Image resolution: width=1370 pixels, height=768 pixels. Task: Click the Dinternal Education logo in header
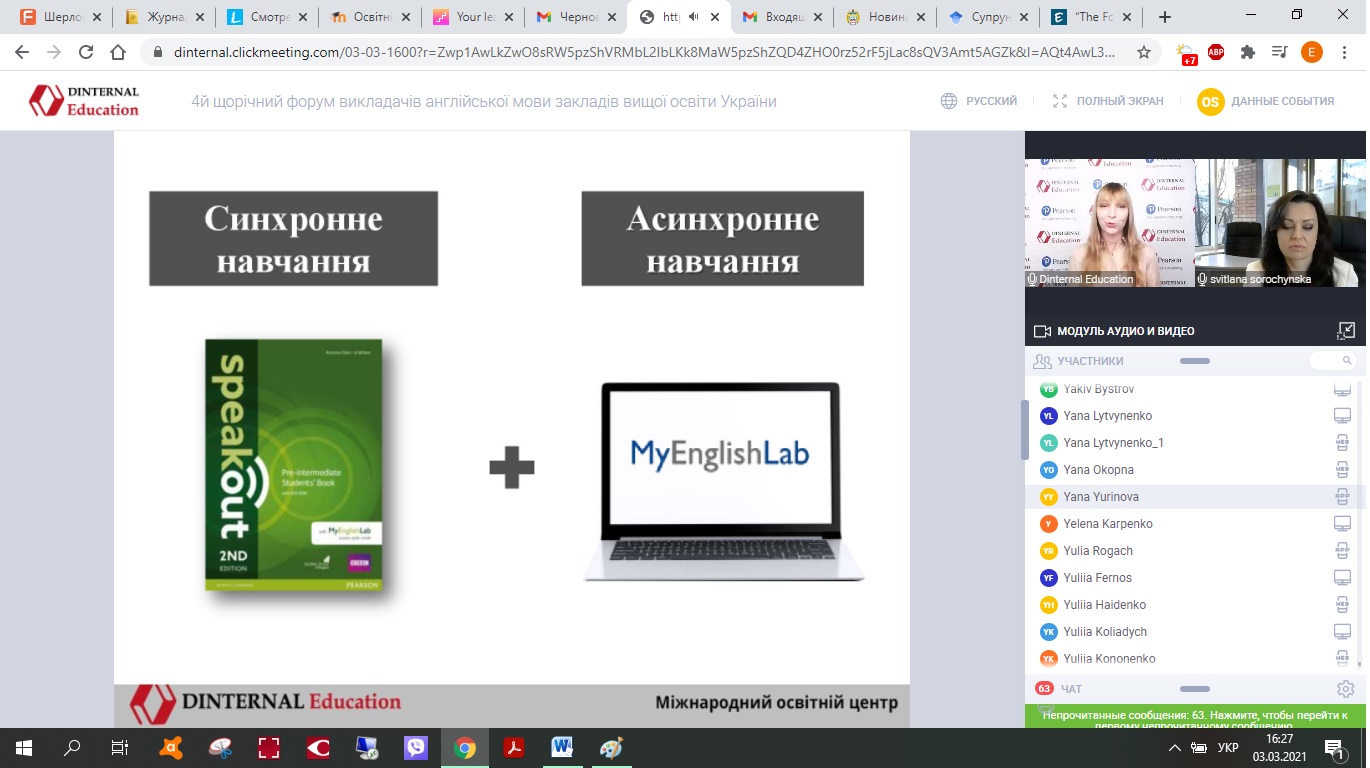click(84, 101)
